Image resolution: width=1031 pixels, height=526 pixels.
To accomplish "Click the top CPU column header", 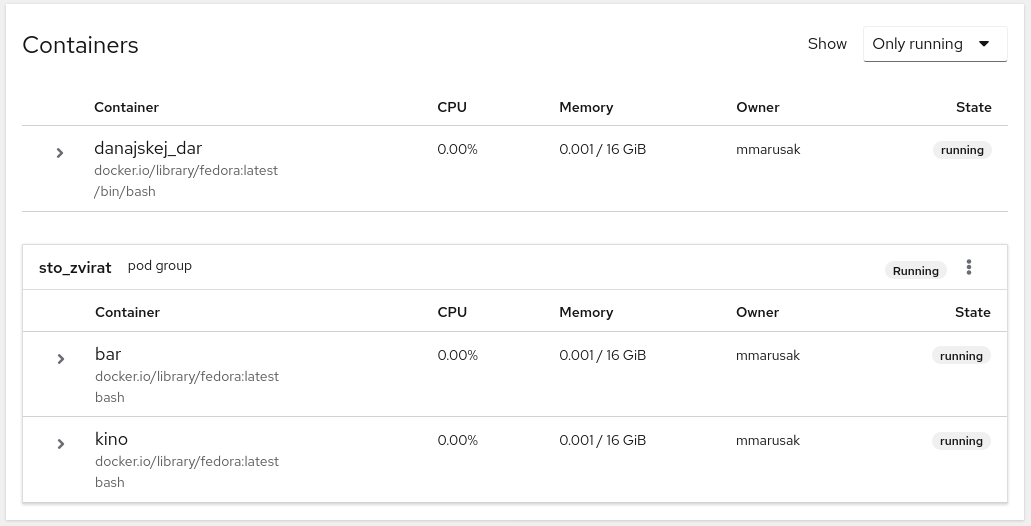I will (x=452, y=107).
